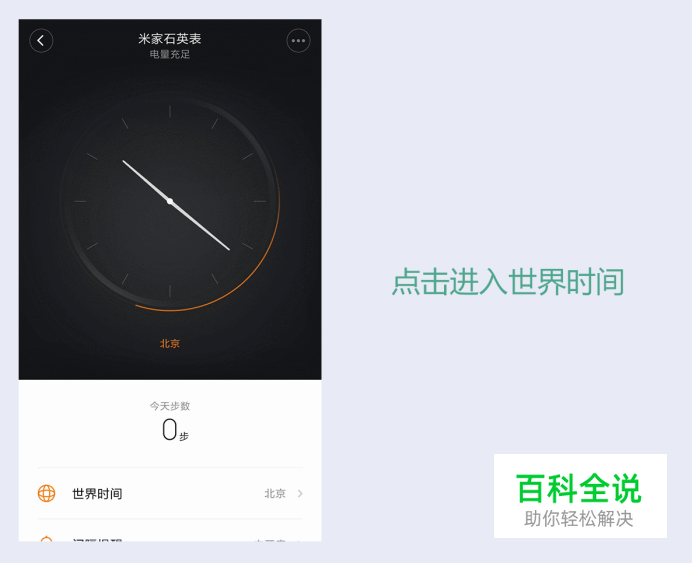Tap the orange globe world time icon

tap(46, 493)
